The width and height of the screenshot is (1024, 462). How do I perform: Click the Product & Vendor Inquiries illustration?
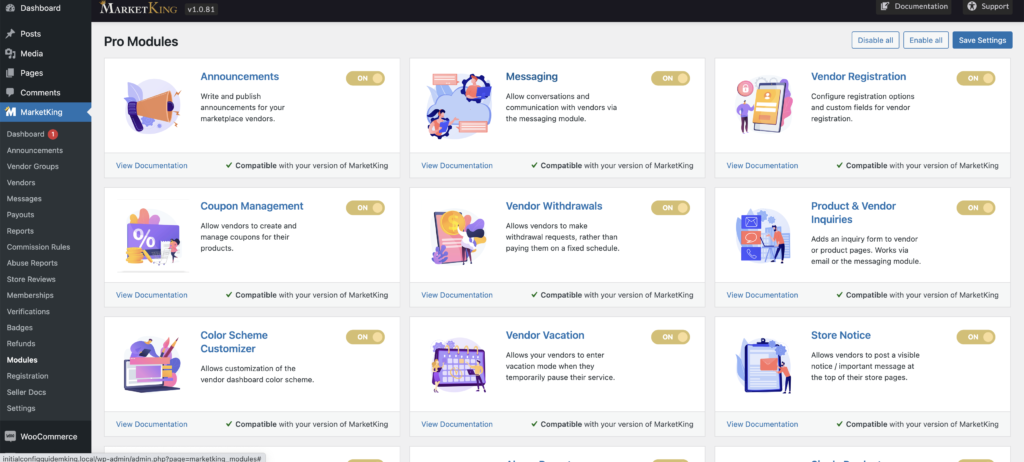(763, 235)
